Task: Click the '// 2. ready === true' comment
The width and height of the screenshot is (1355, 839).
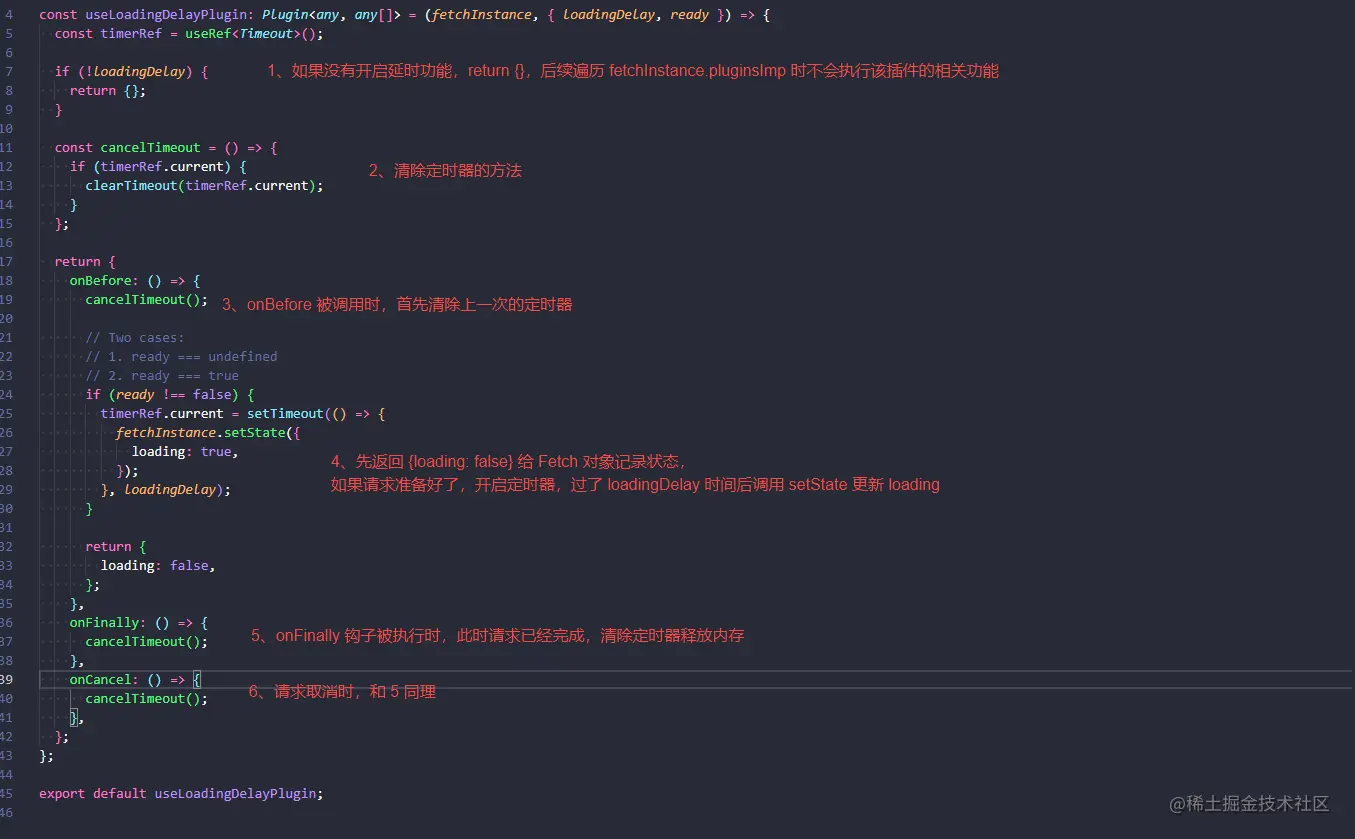Action: click(162, 376)
